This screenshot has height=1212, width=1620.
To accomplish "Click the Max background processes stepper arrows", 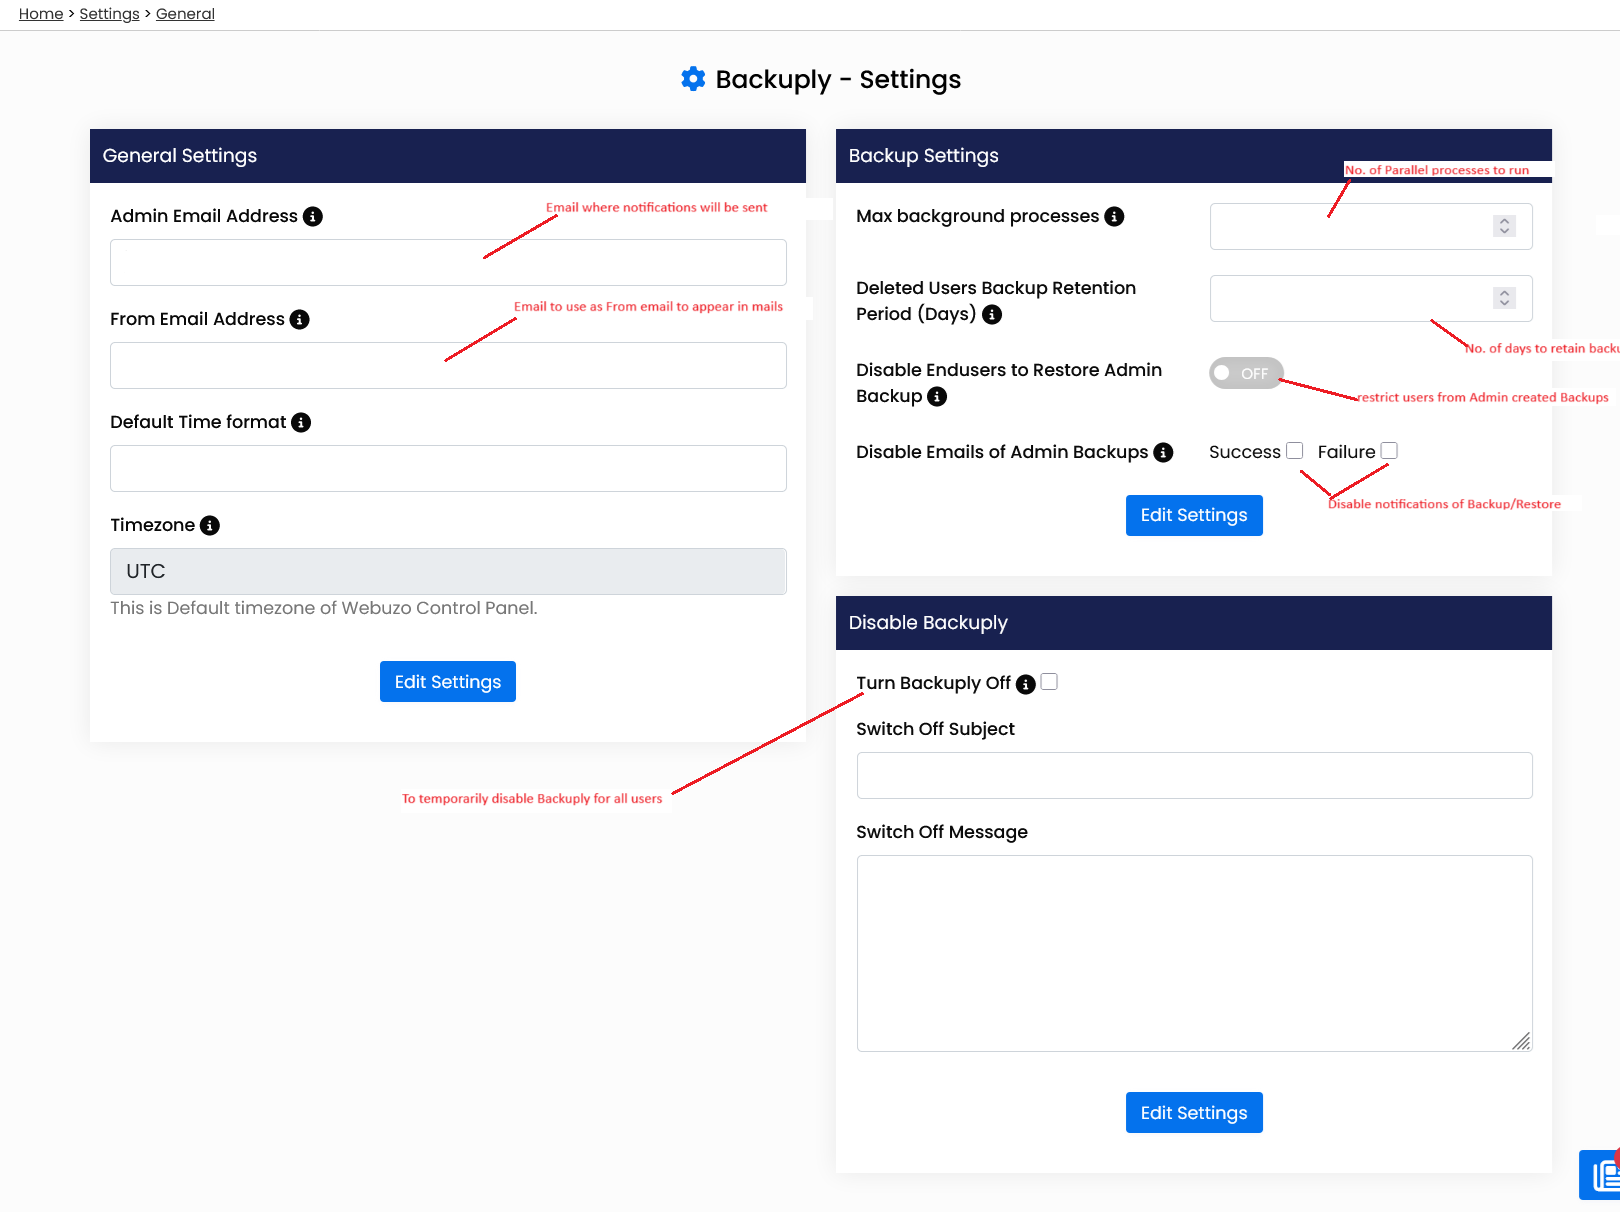I will pyautogui.click(x=1504, y=226).
